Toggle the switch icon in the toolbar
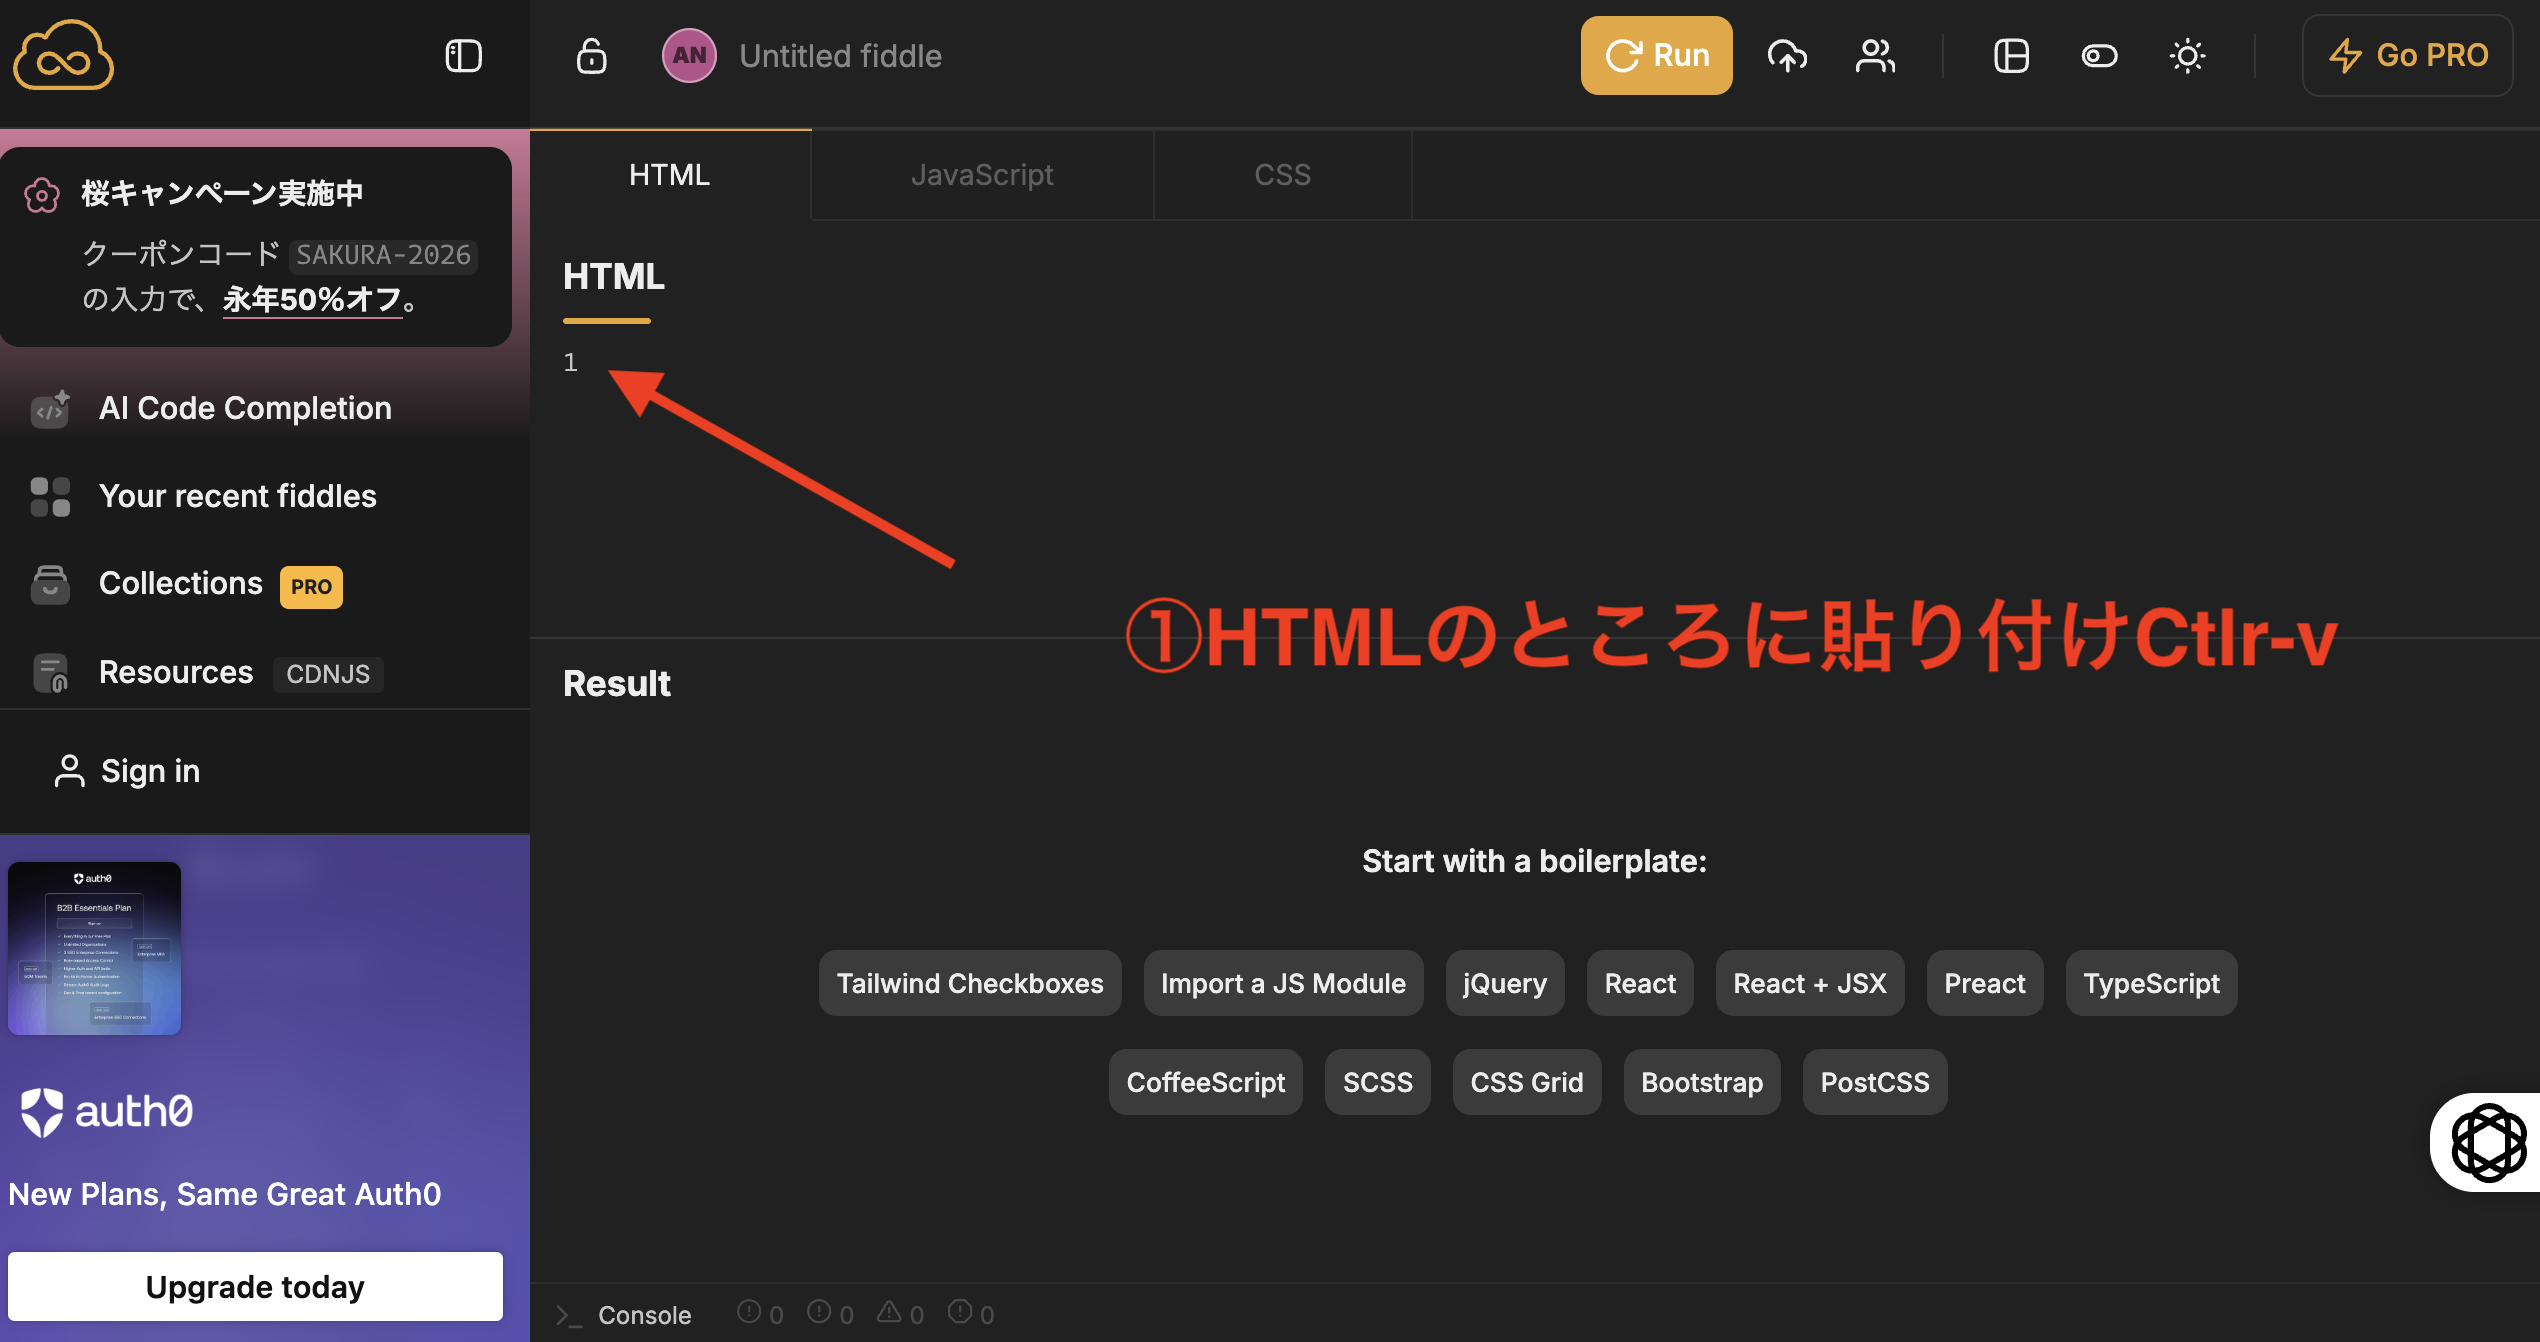Viewport: 2540px width, 1342px height. [x=2099, y=56]
